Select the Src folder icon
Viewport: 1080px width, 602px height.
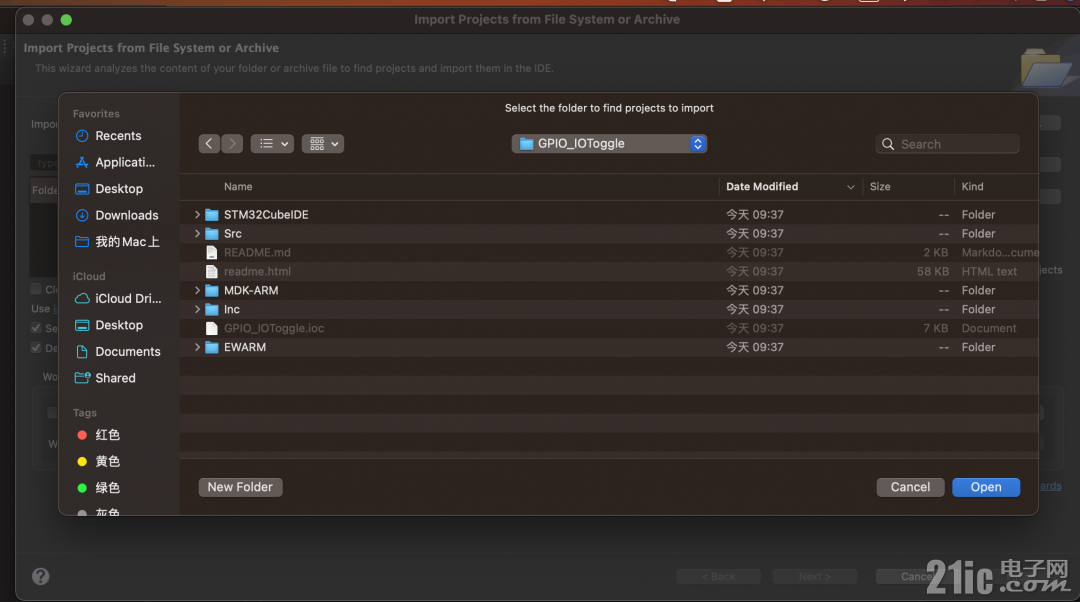coord(212,233)
